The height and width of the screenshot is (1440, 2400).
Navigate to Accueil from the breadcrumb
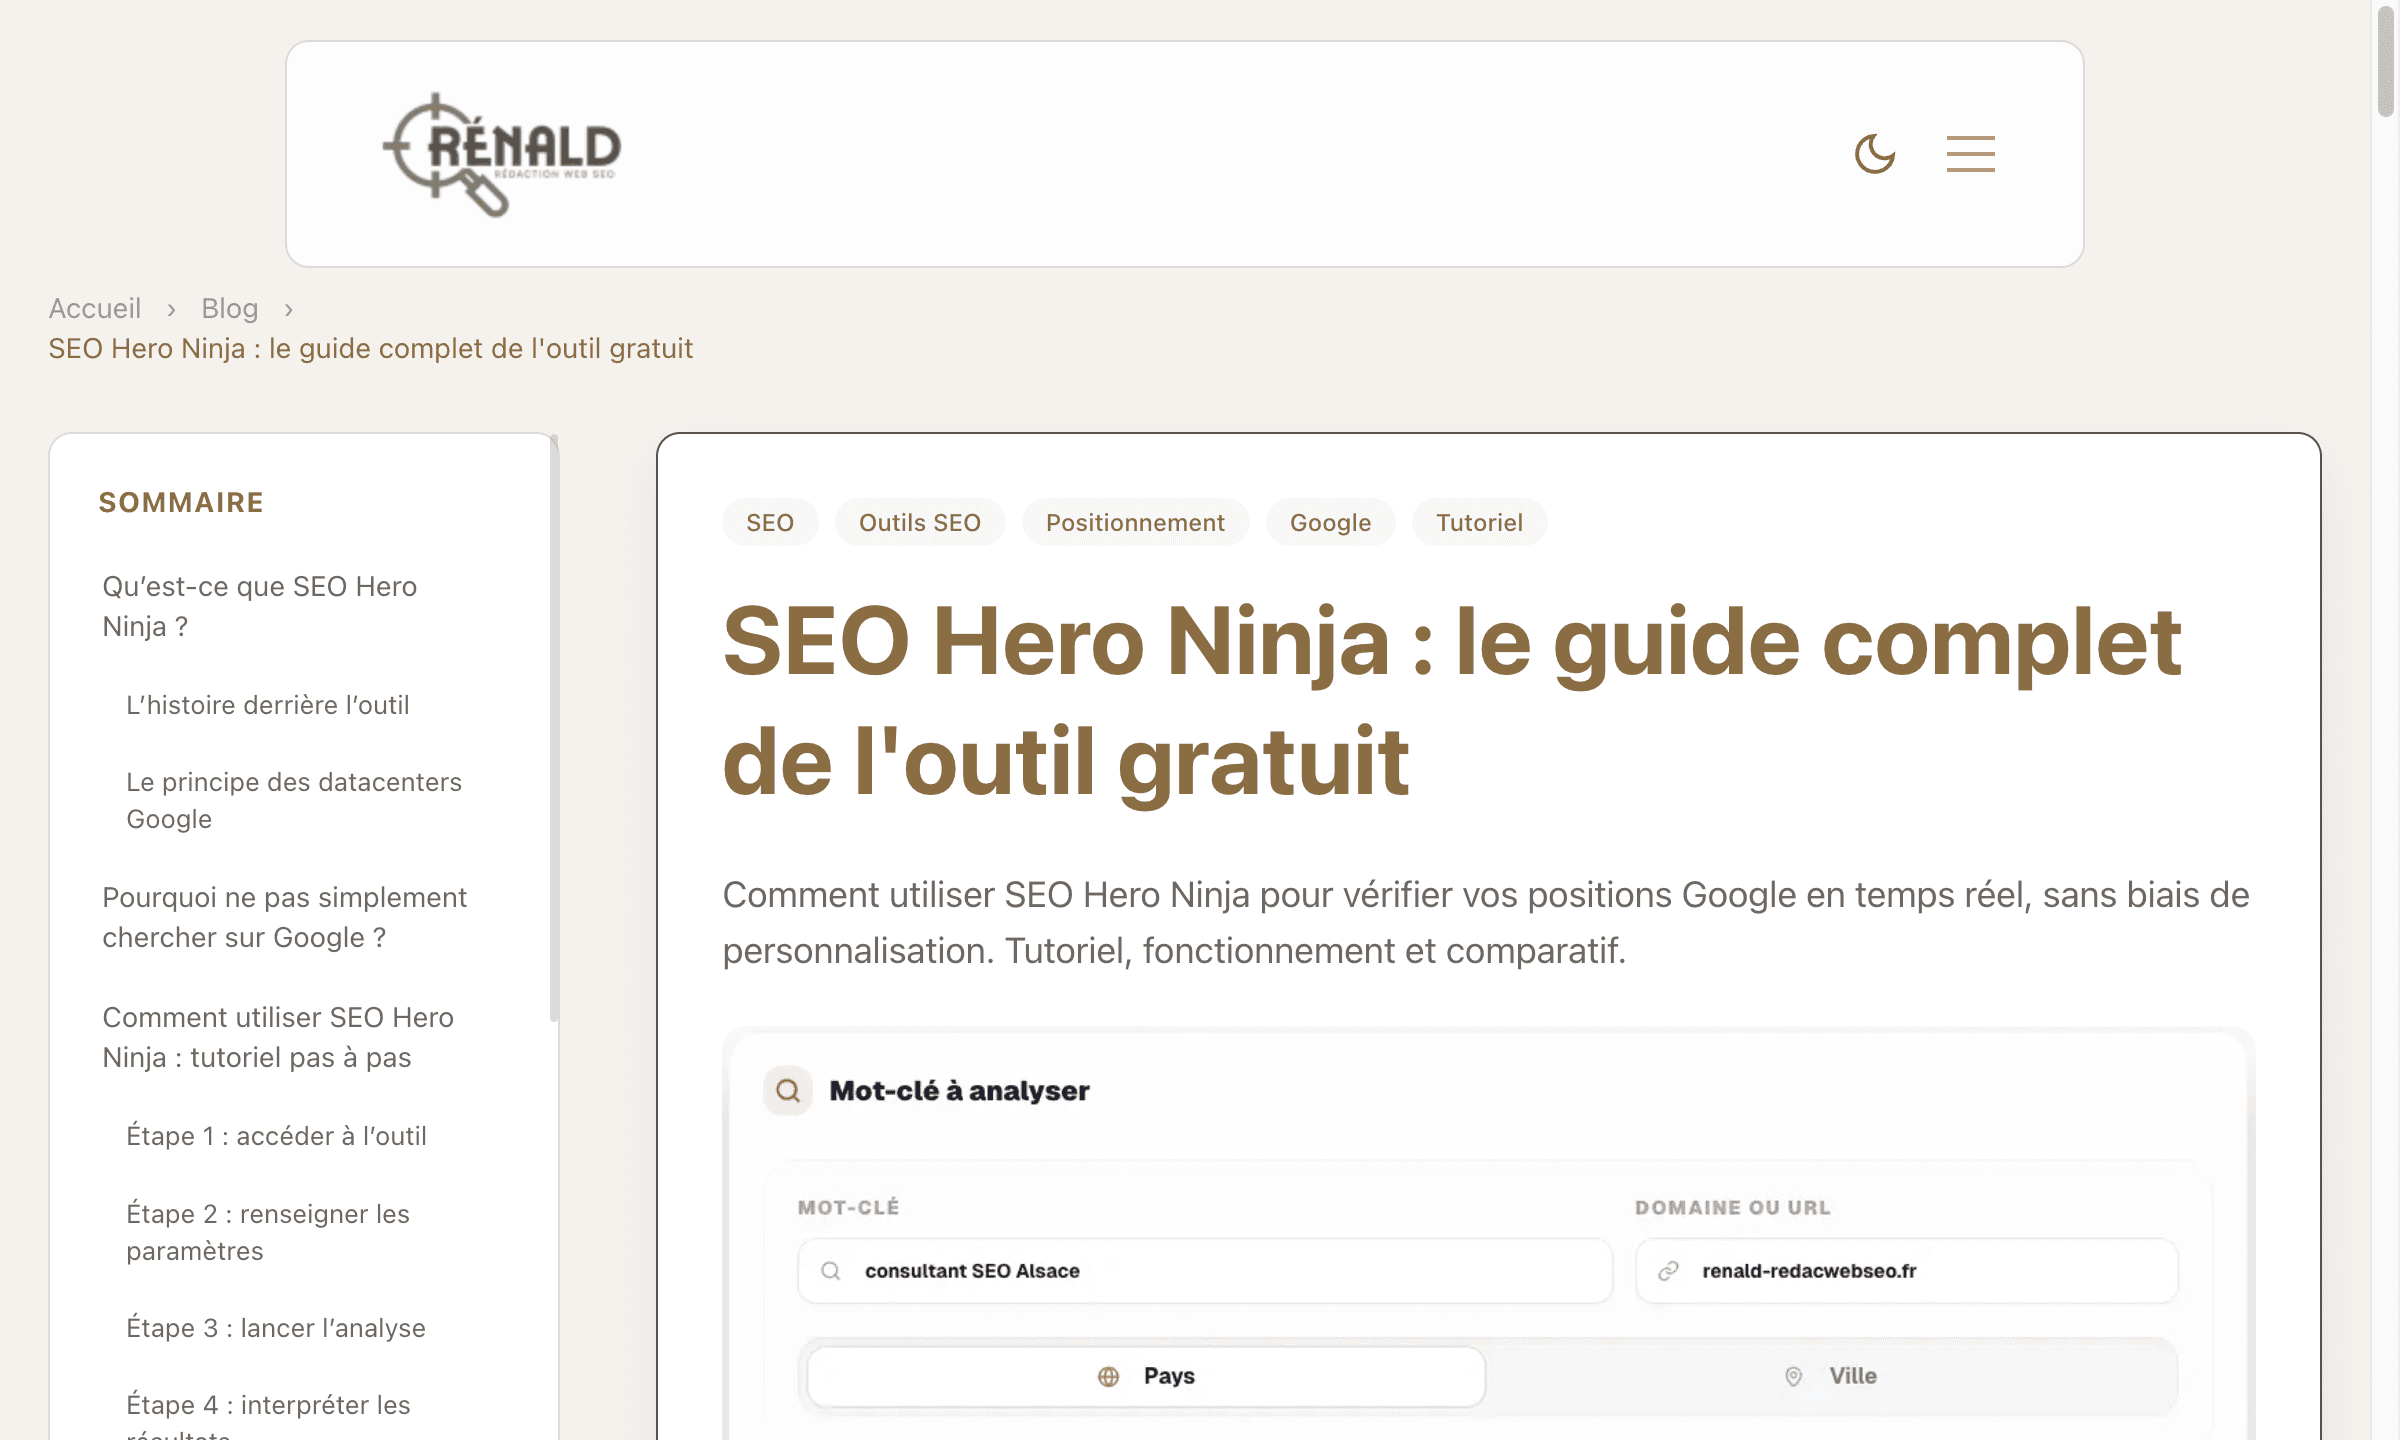tap(95, 308)
